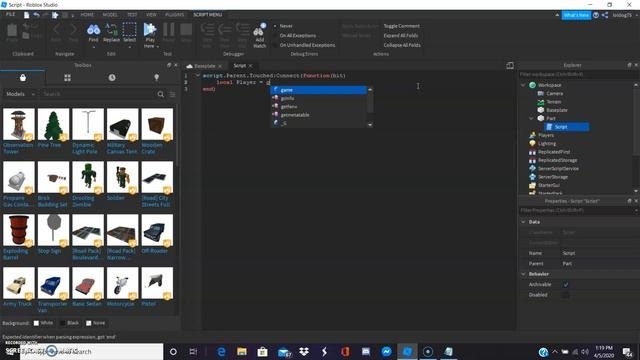
Task: Open Microsoft Edge from the taskbar
Action: click(x=221, y=351)
